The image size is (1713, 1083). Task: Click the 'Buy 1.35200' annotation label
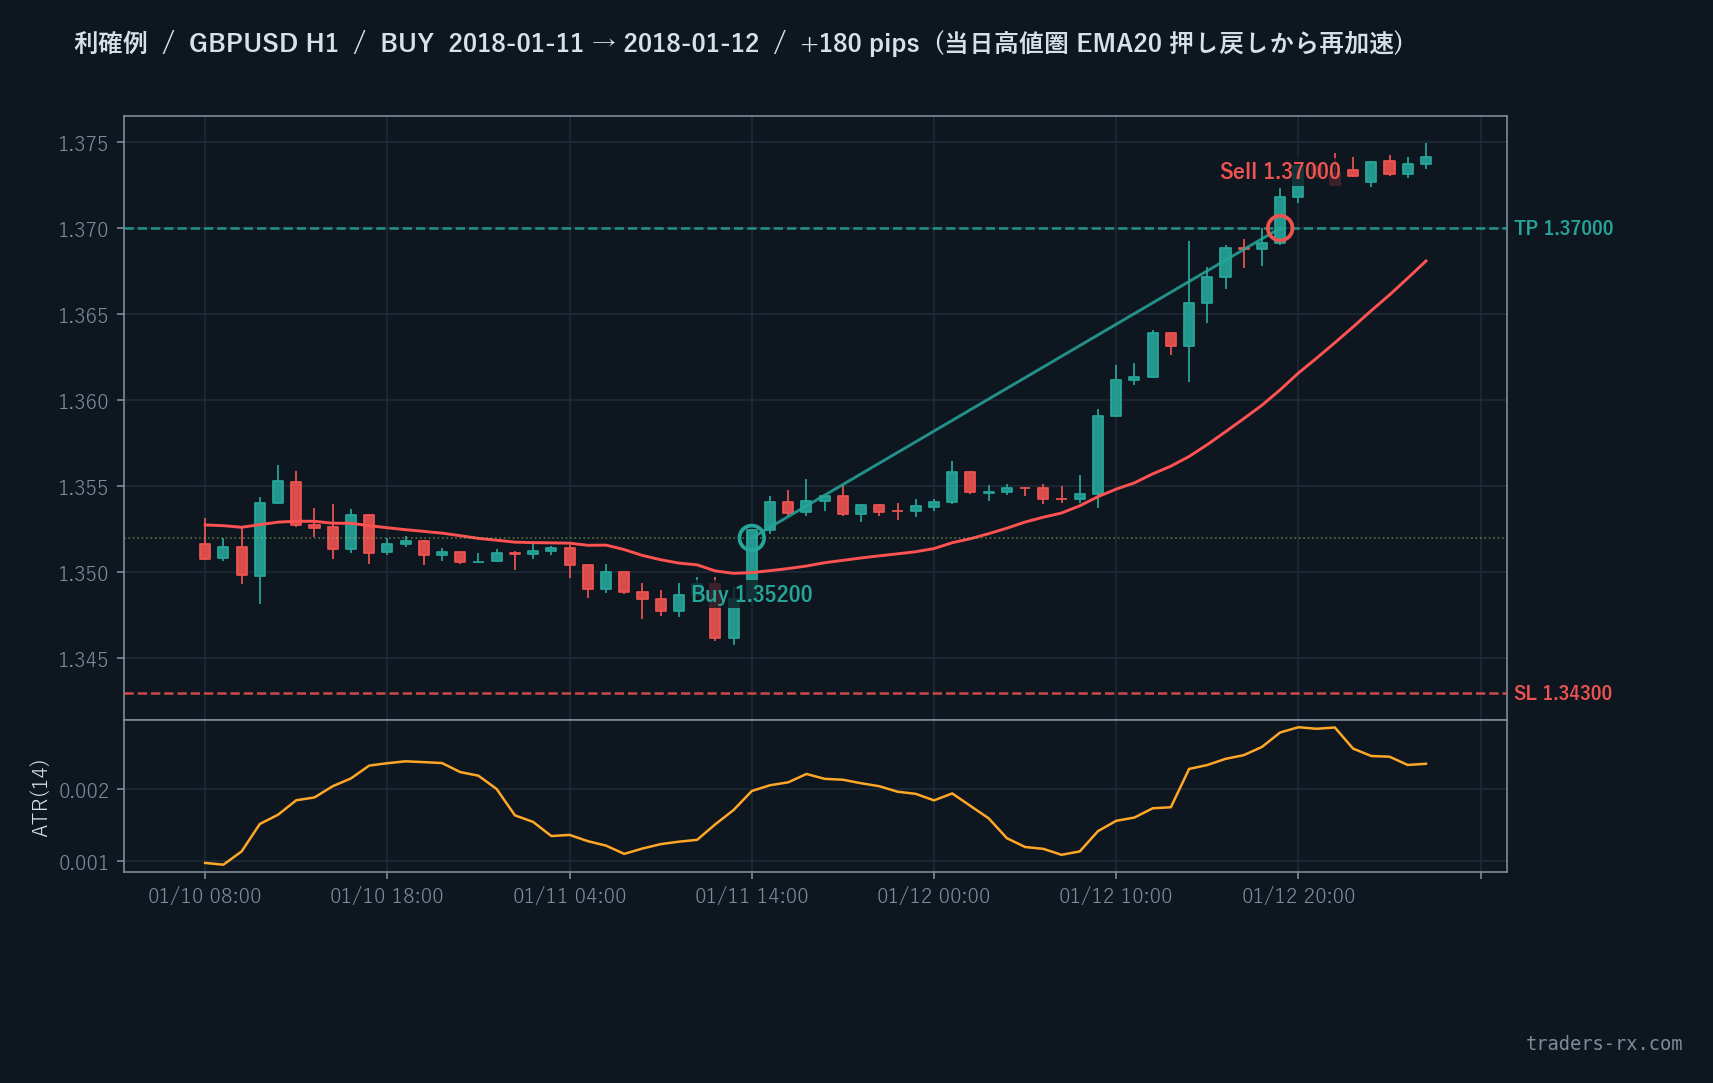pos(752,594)
